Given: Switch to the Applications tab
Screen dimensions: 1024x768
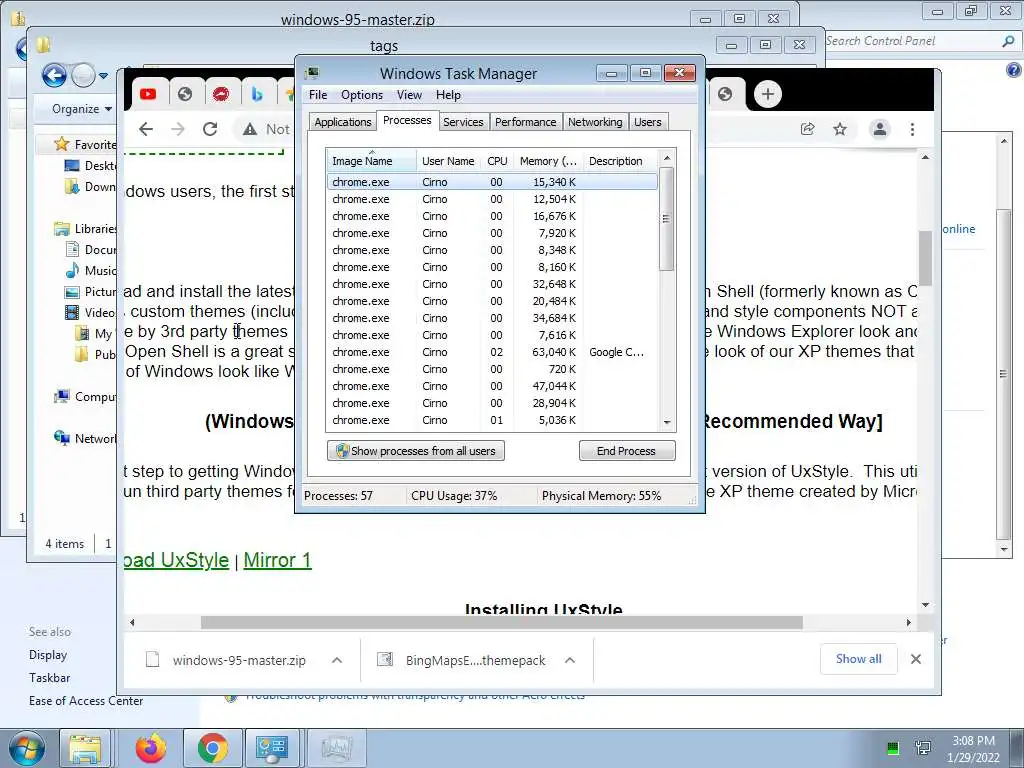Looking at the screenshot, I should coord(343,122).
